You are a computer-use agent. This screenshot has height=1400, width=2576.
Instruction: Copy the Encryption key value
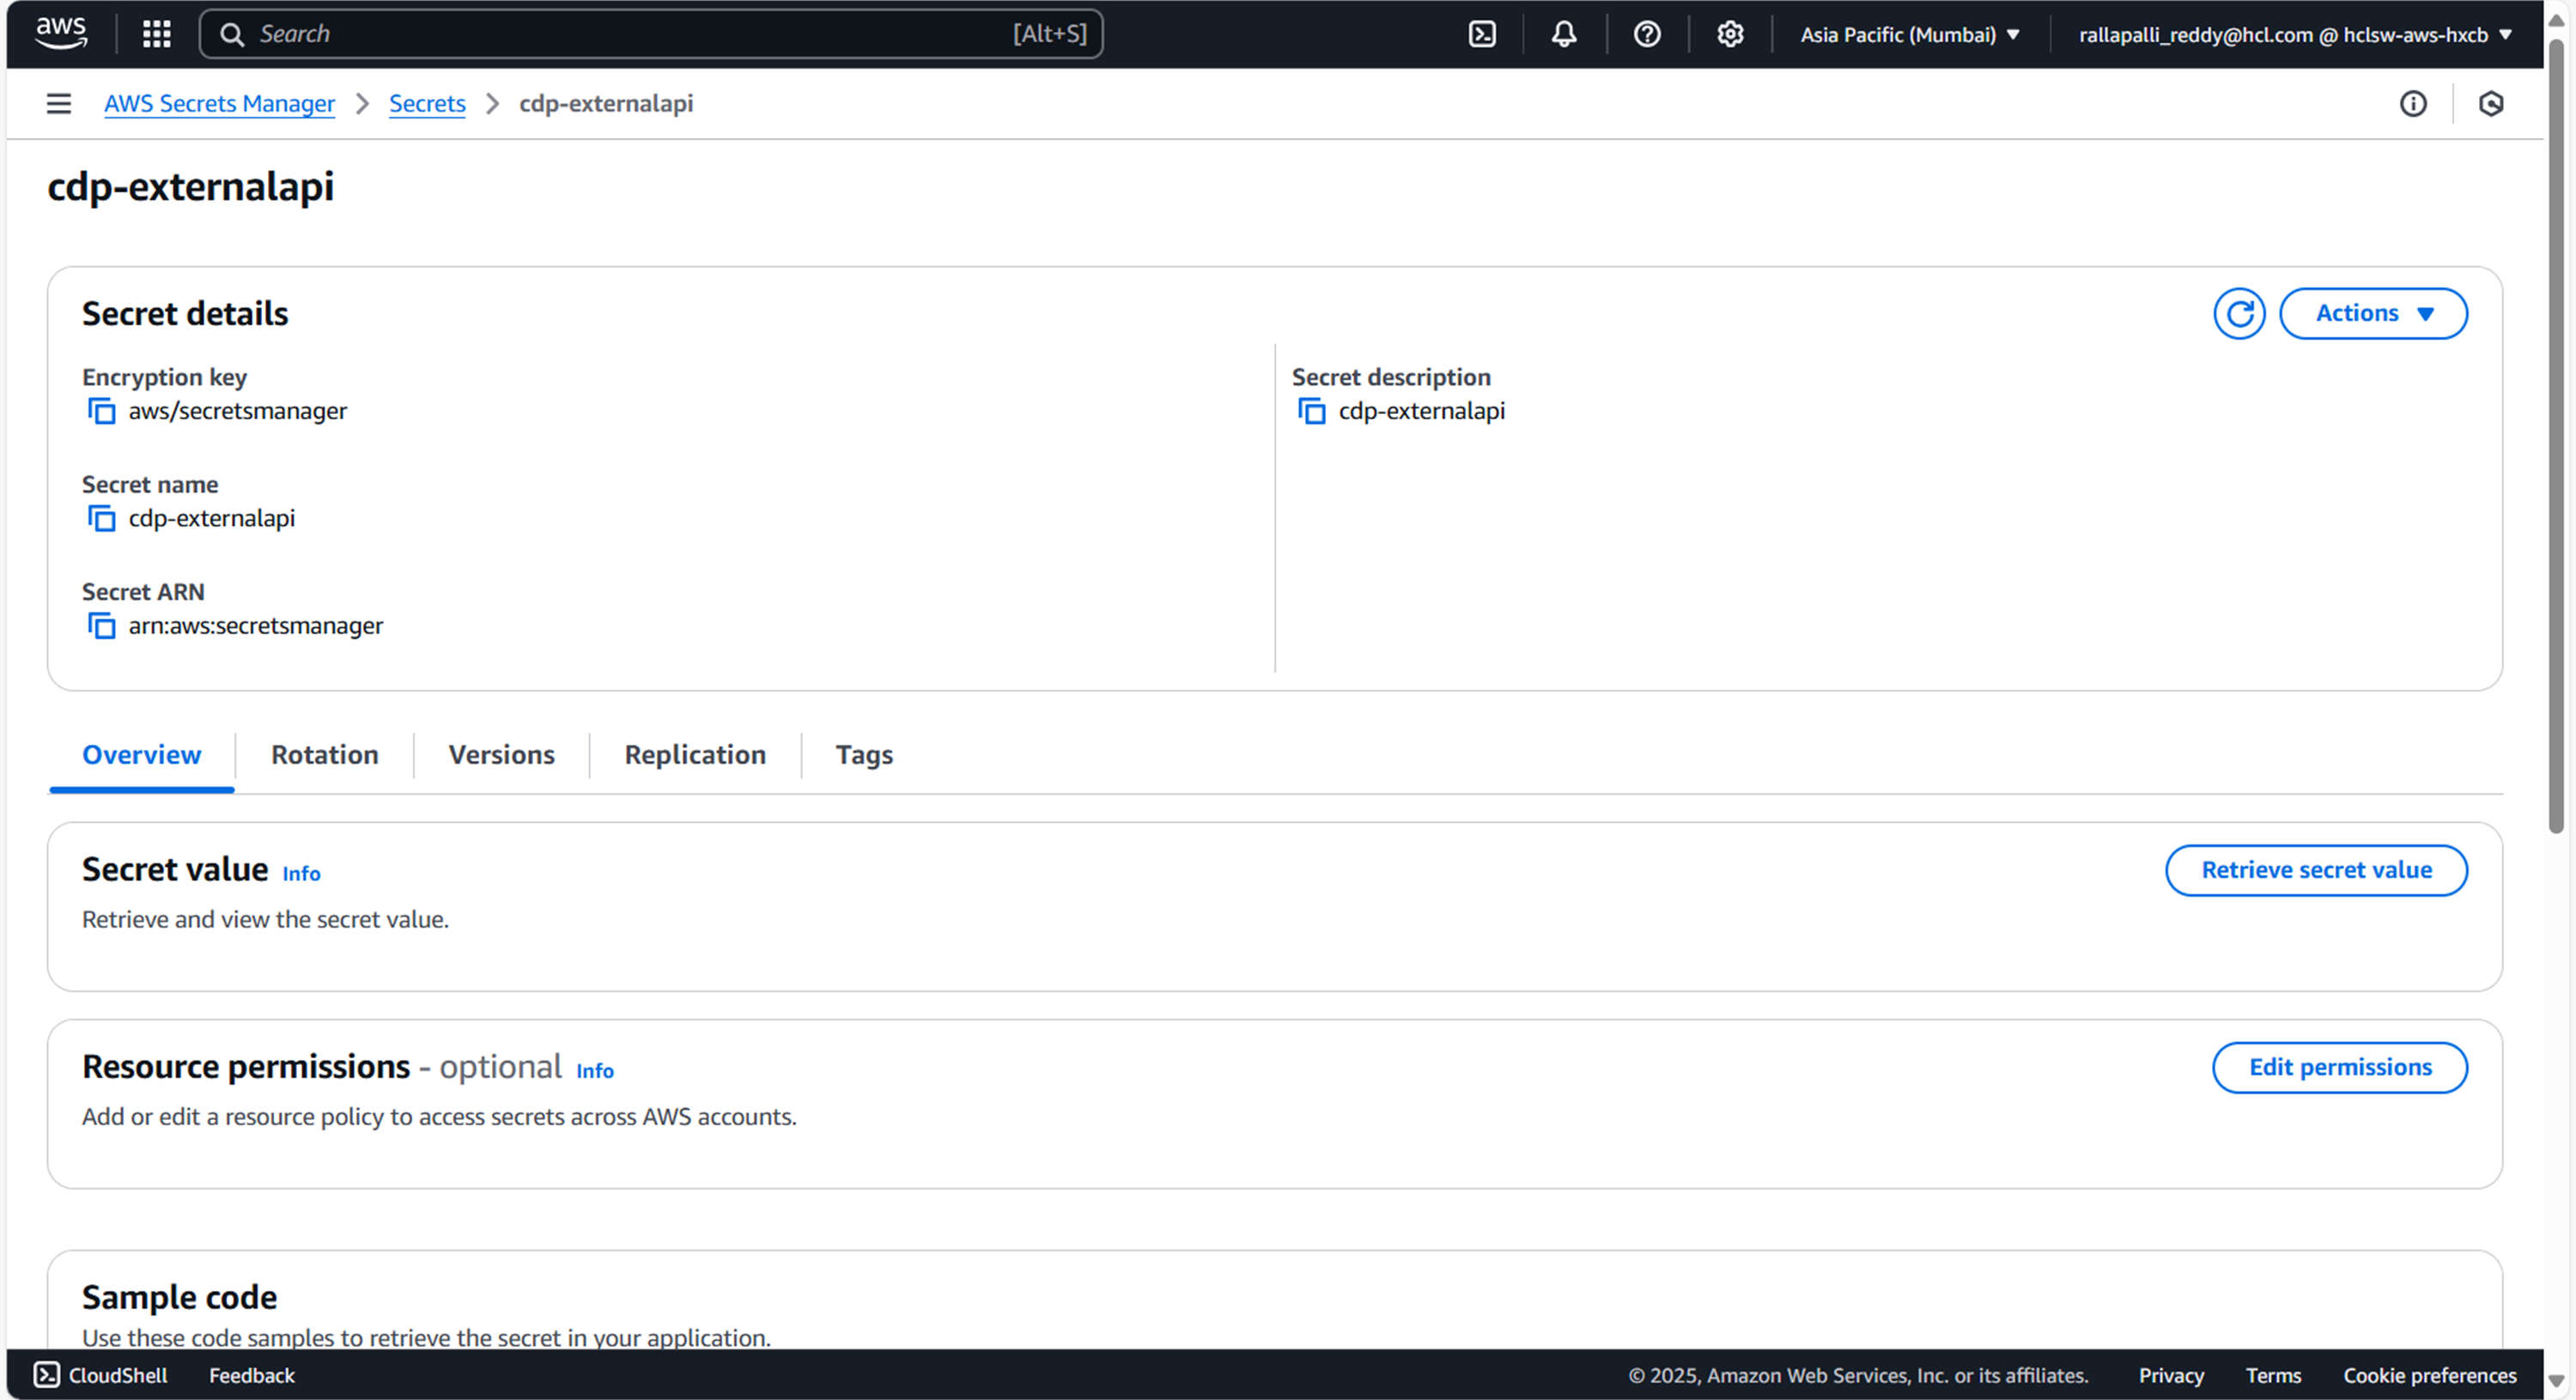[101, 411]
